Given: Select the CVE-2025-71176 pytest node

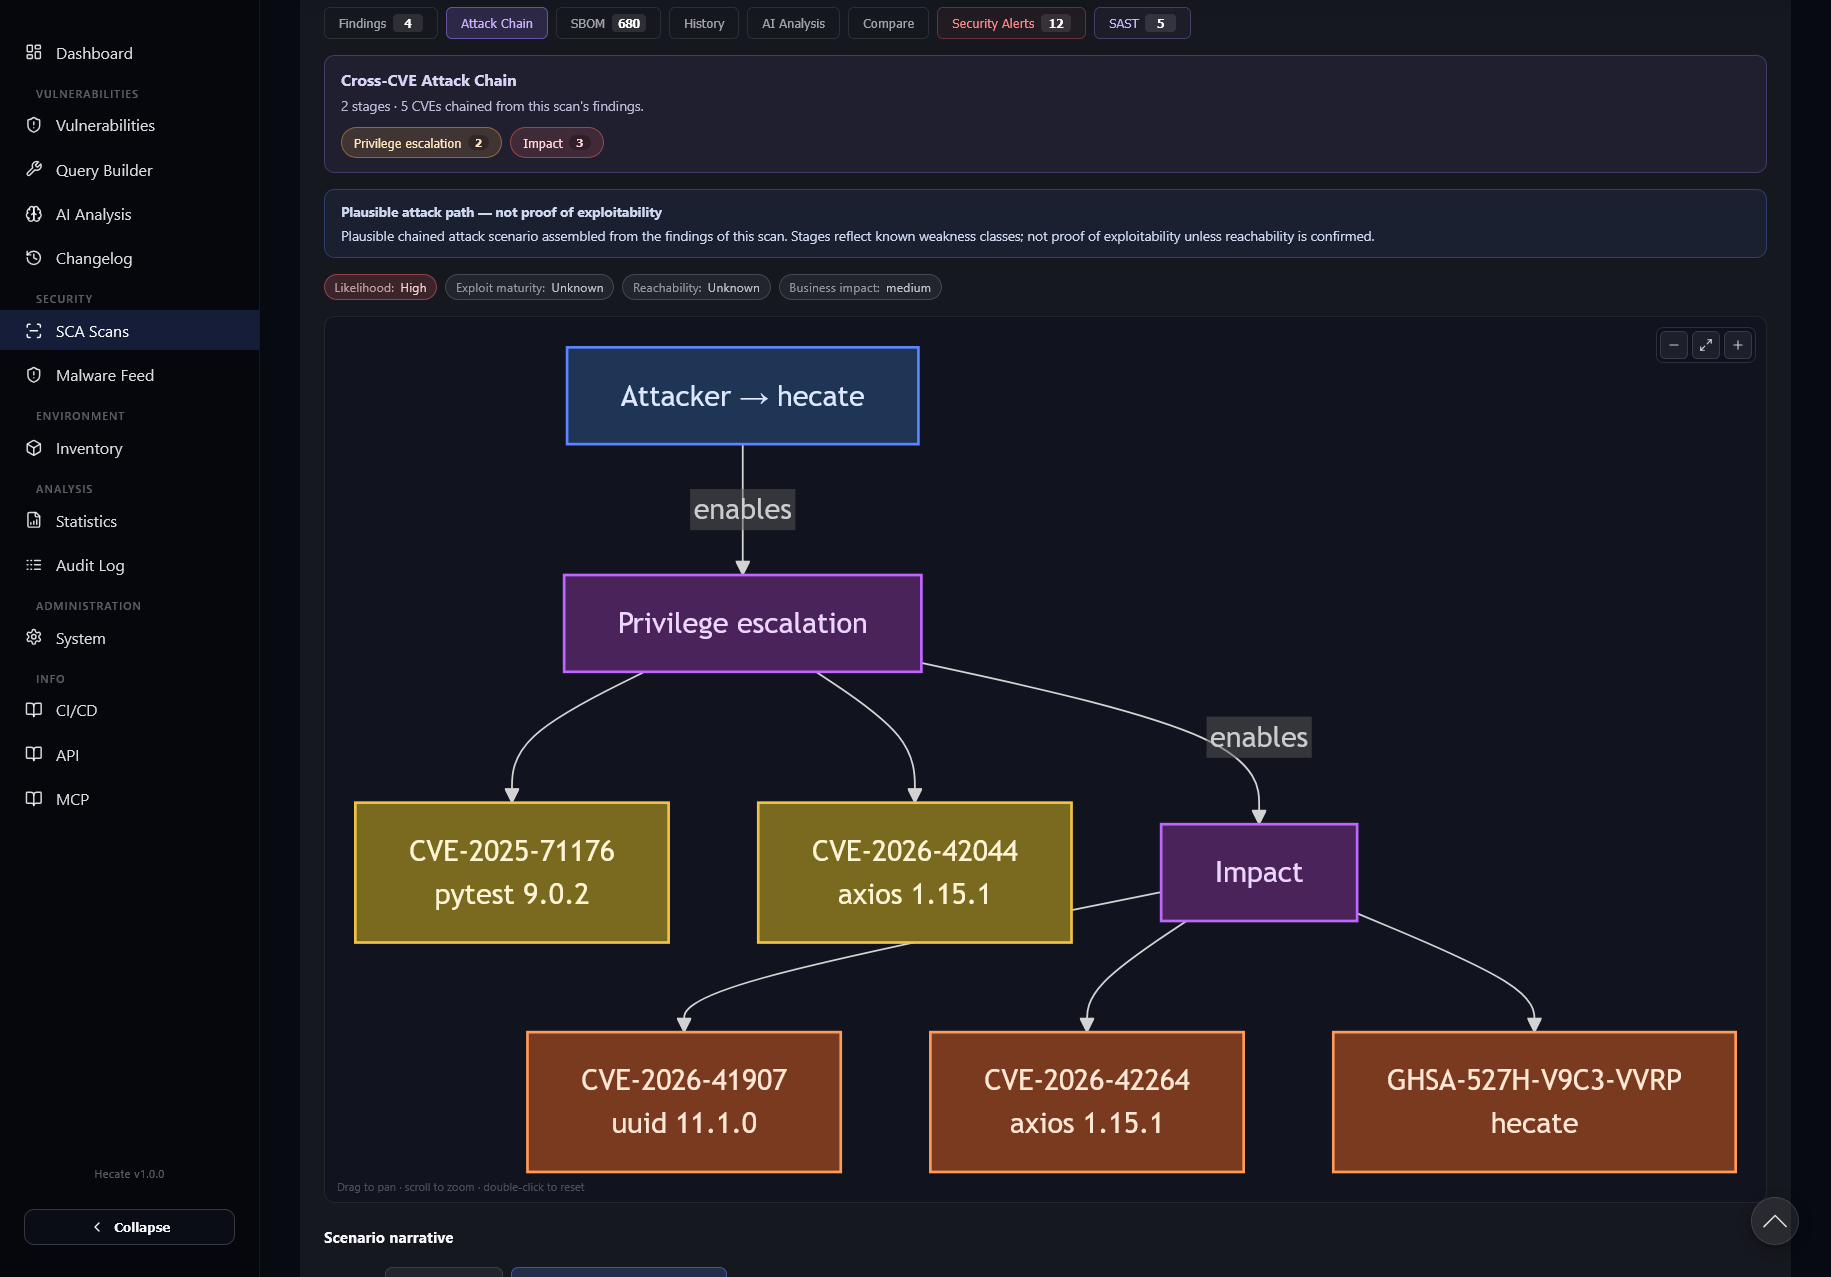Looking at the screenshot, I should click(512, 872).
